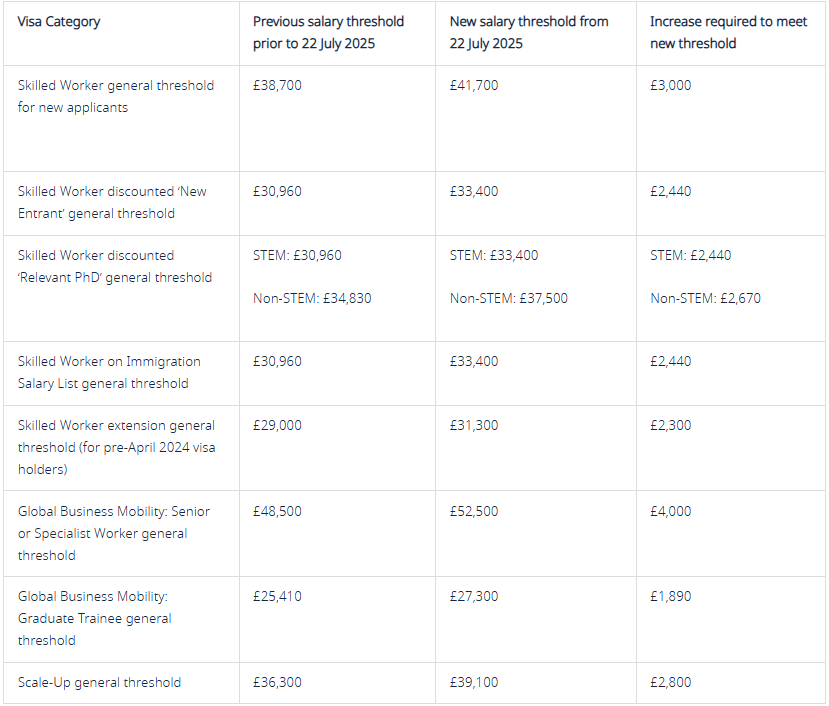829x706 pixels.
Task: Click the £39,100 Scale-Up new threshold
Action: tap(474, 682)
